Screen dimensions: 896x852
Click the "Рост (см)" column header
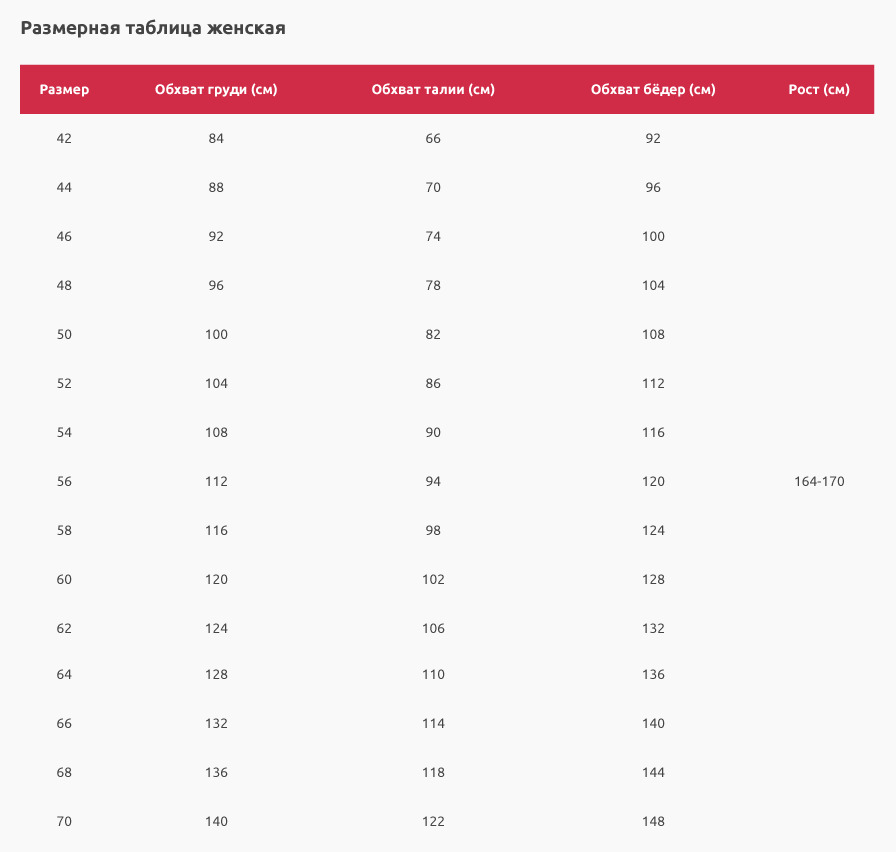[x=819, y=90]
